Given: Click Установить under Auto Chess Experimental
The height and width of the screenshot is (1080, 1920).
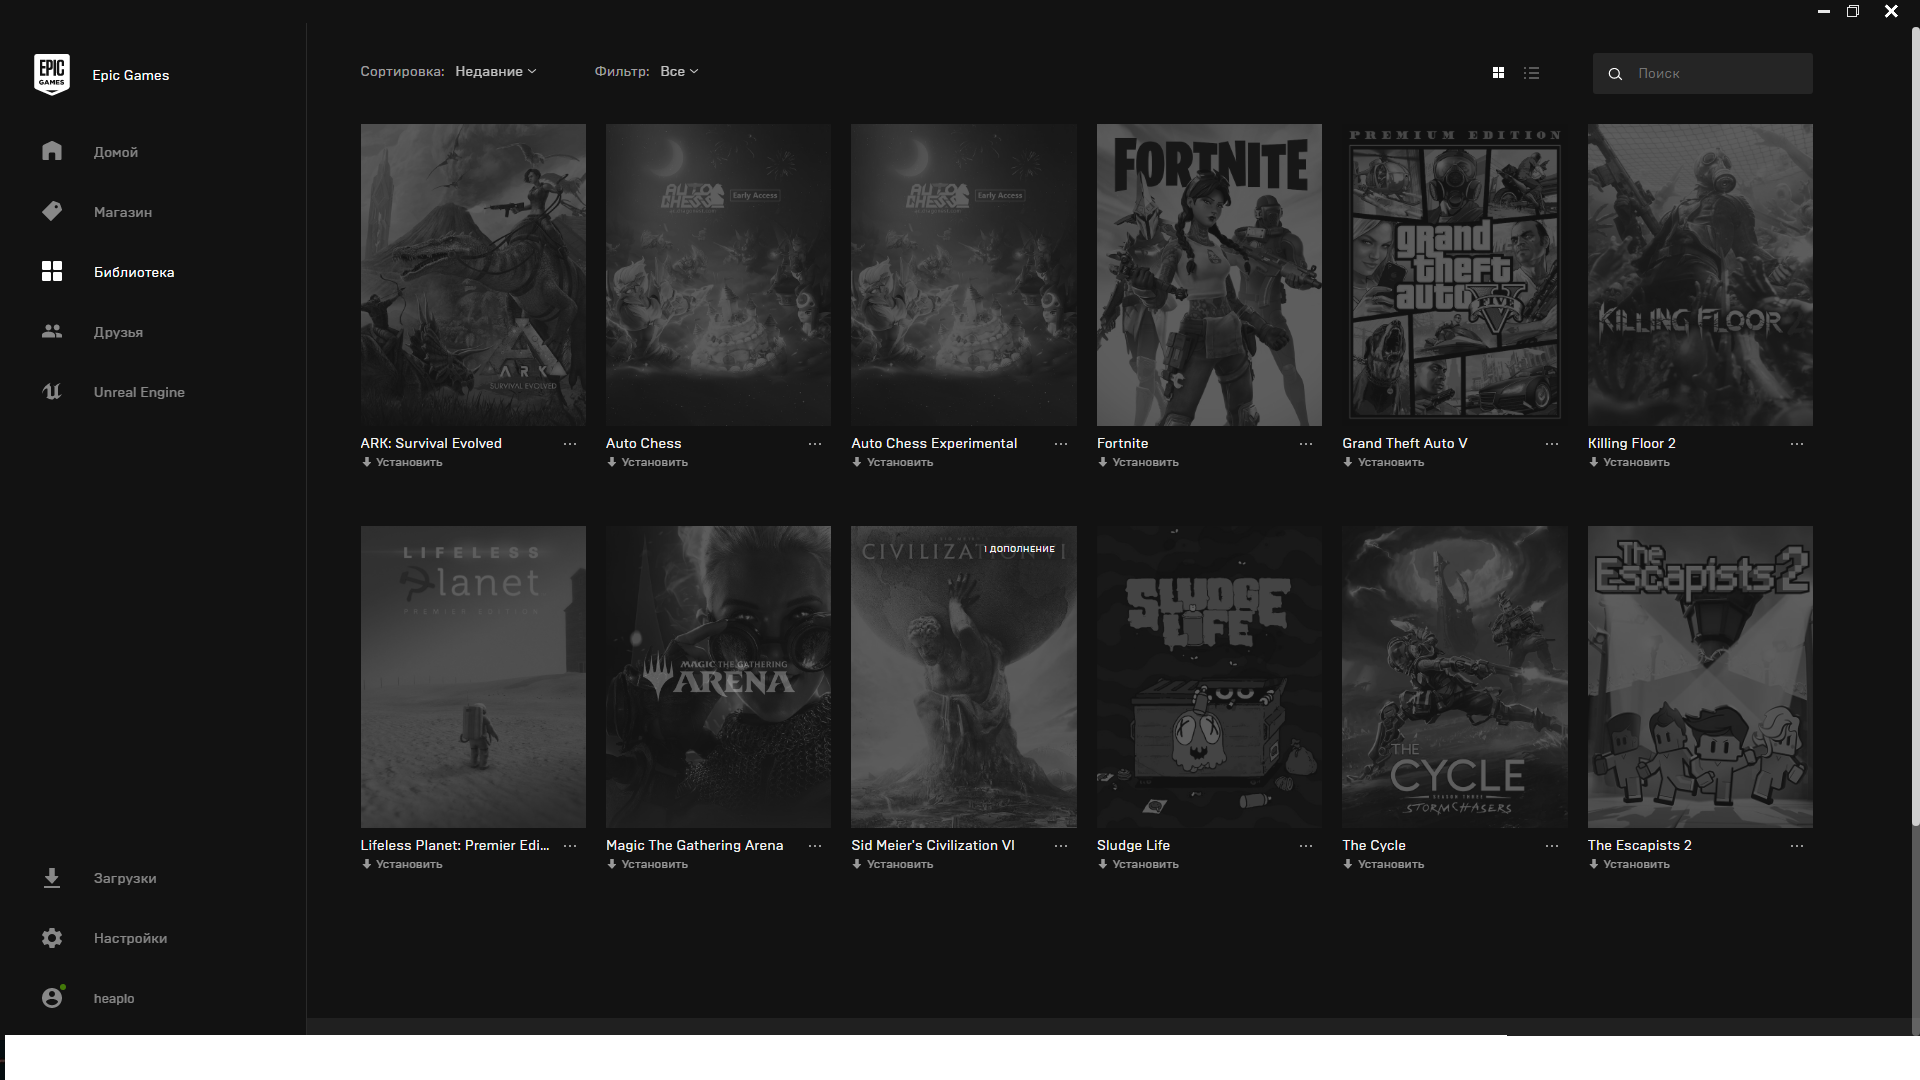Looking at the screenshot, I should point(892,462).
